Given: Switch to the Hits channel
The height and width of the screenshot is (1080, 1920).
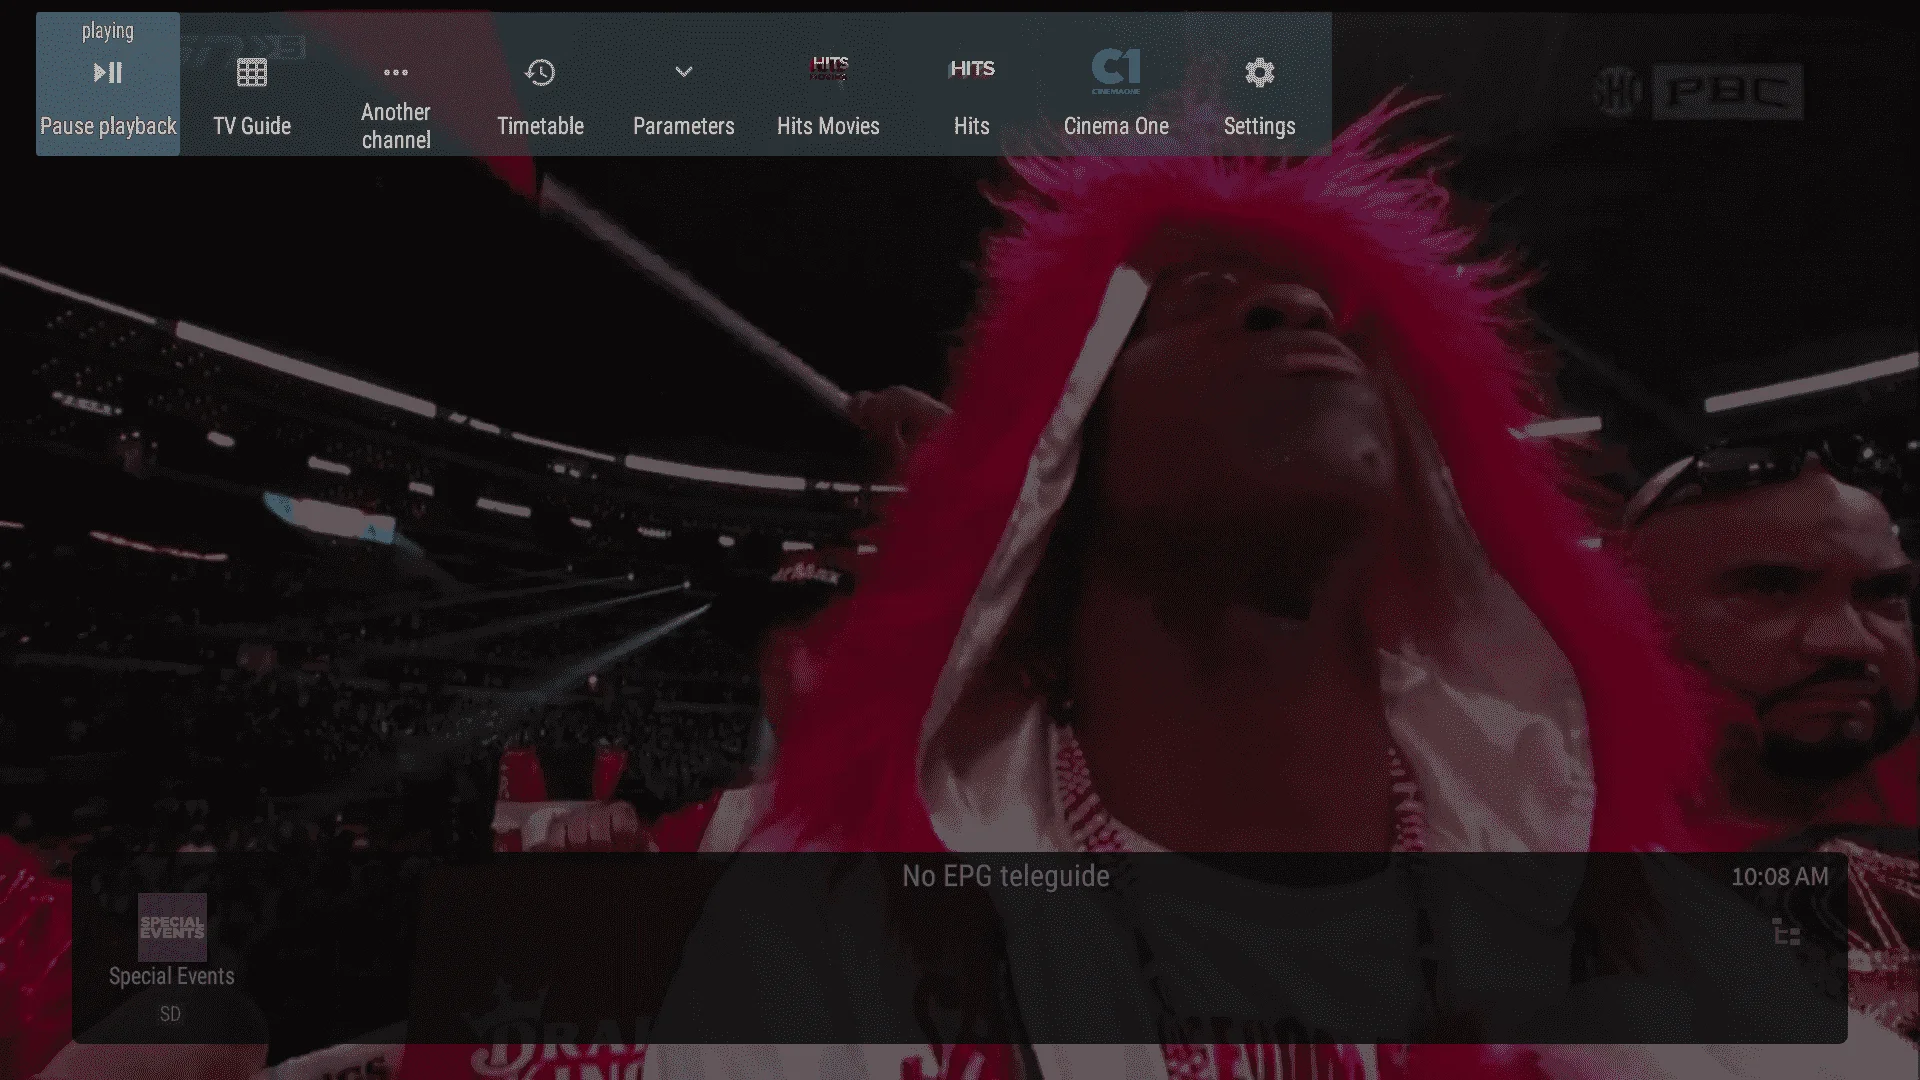Looking at the screenshot, I should 972,84.
